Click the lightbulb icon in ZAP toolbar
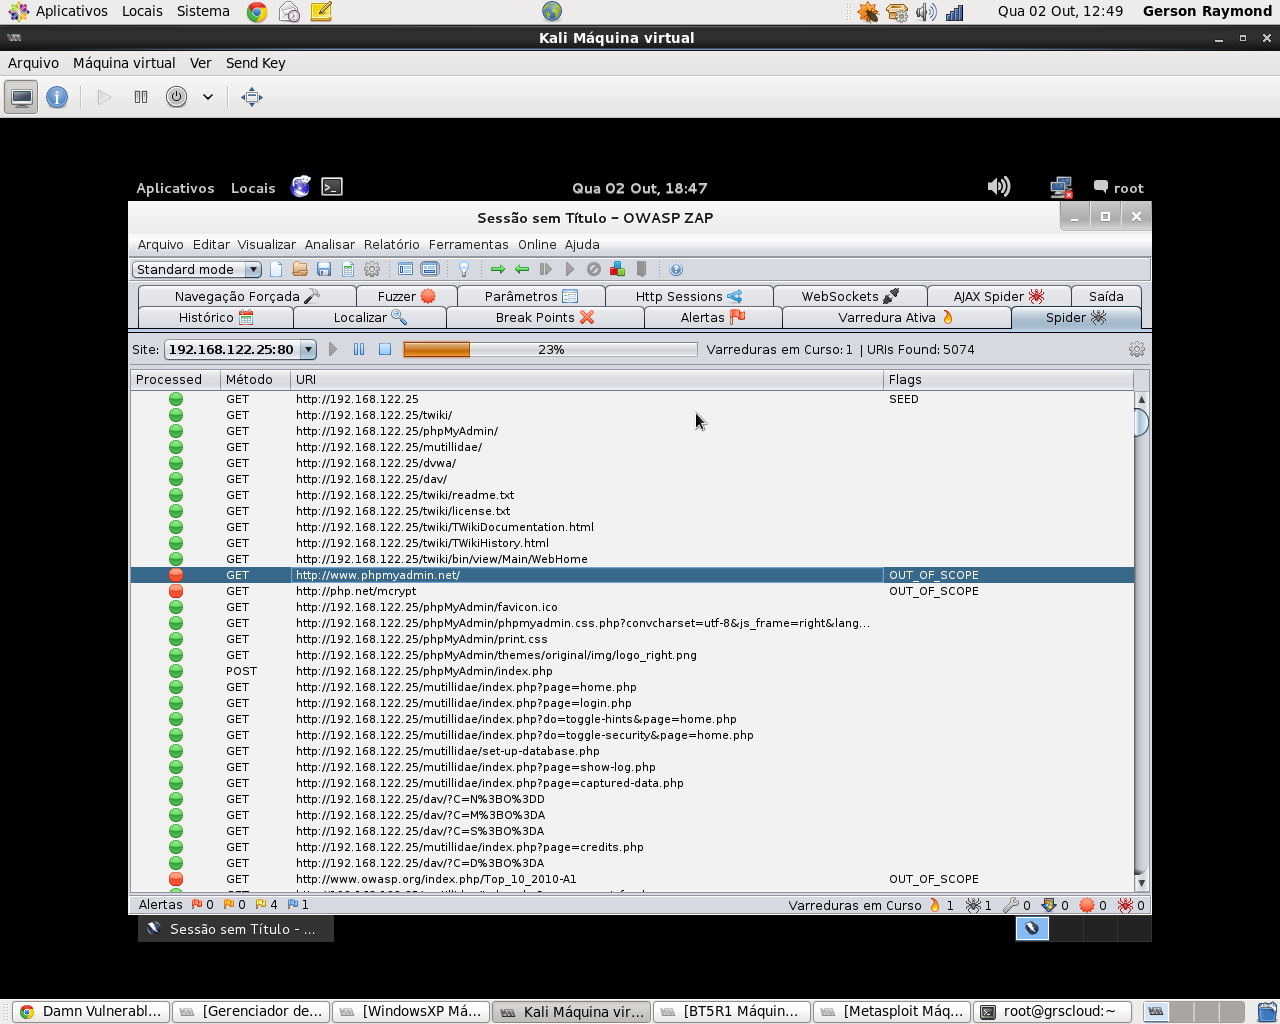 pyautogui.click(x=464, y=269)
